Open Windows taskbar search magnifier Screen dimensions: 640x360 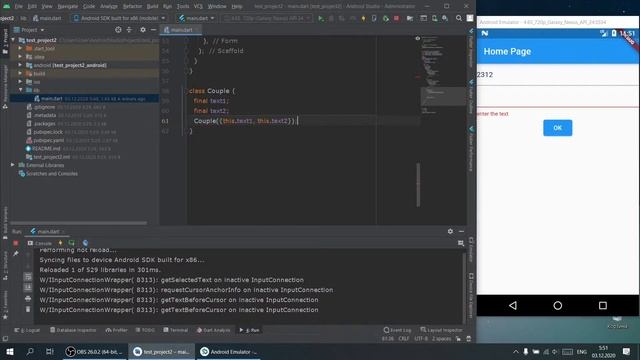[30, 351]
